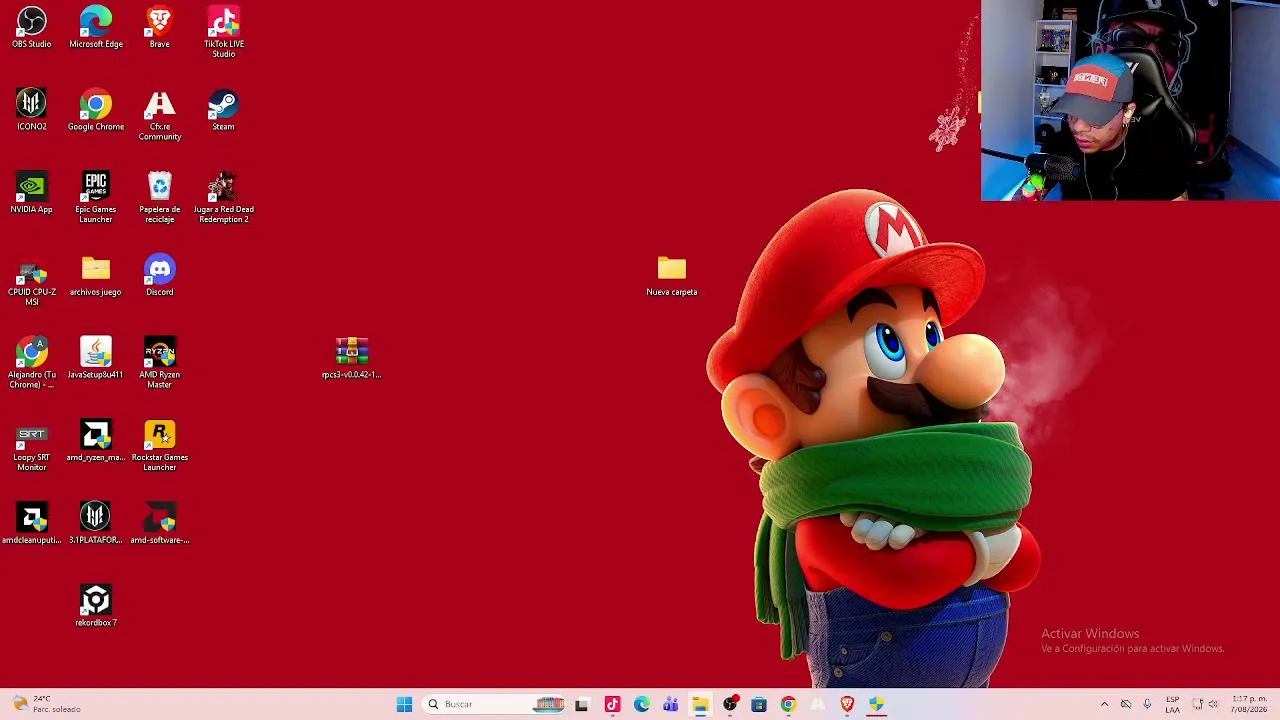Select the Epic Games Launcher icon
Image resolution: width=1280 pixels, height=720 pixels.
(96, 197)
